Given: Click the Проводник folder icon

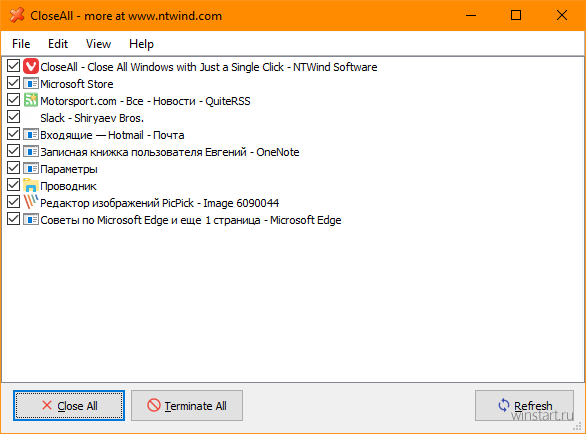Looking at the screenshot, I should [x=31, y=185].
